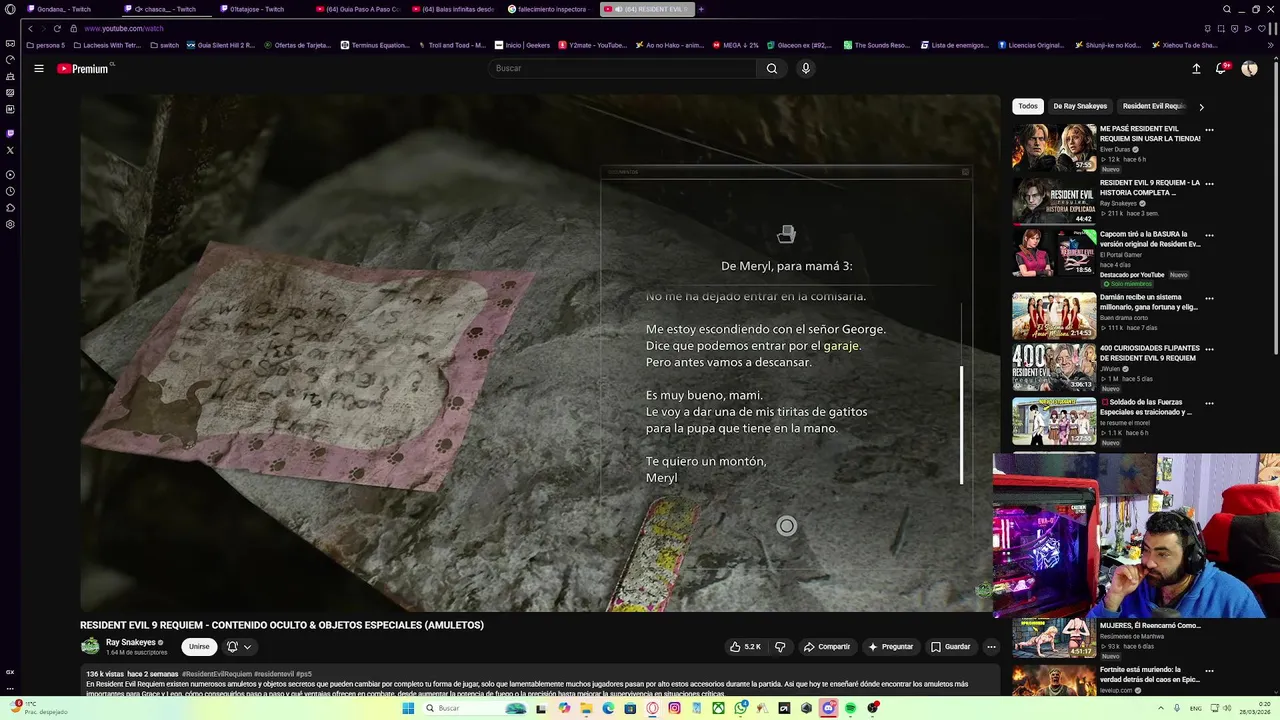Go to YouTube Premium home logo
This screenshot has width=1280, height=720.
tap(85, 68)
